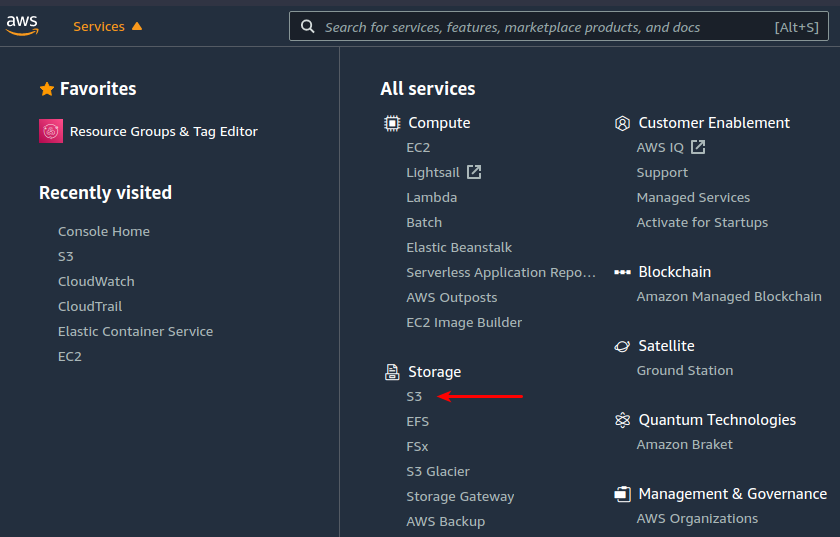Open S3 under Storage category
Image resolution: width=840 pixels, height=537 pixels.
tap(414, 397)
